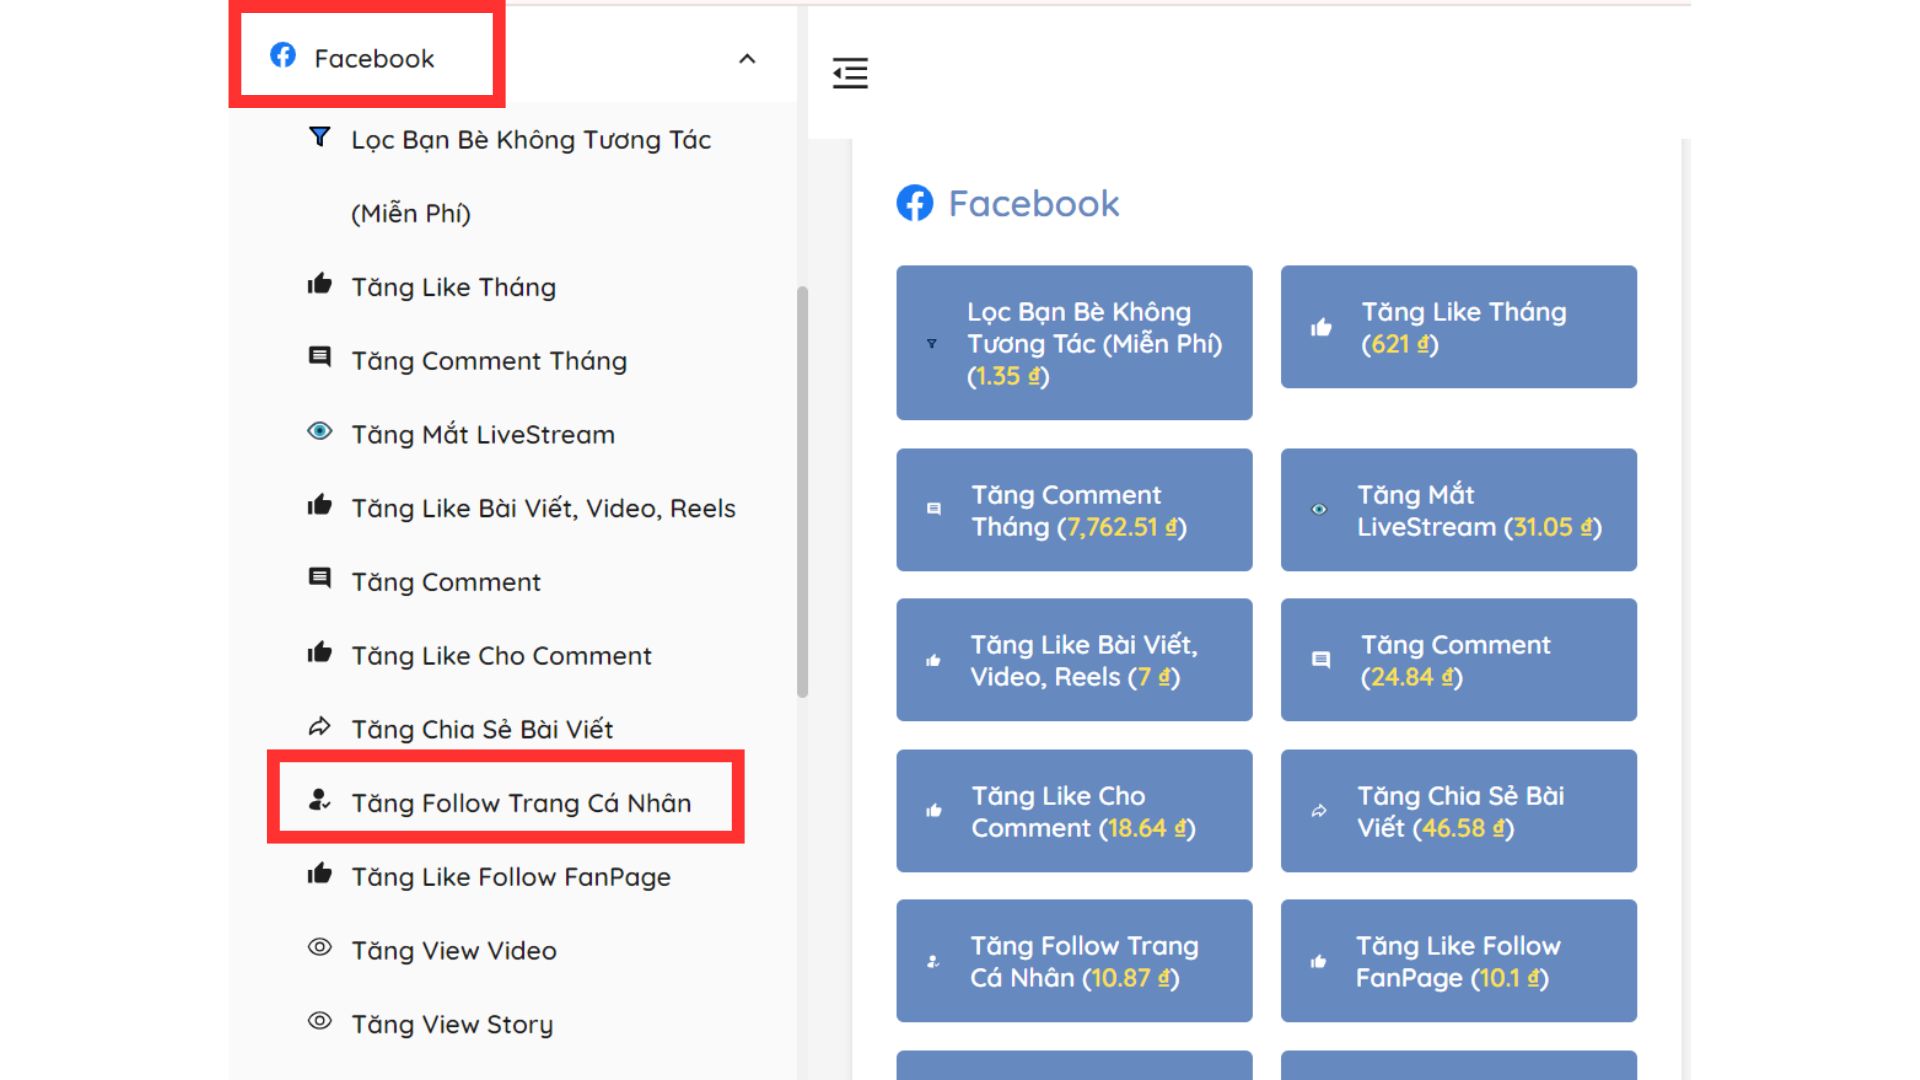Click the filter icon beside Lọc Bạn Bè
This screenshot has width=1920, height=1080.
click(319, 137)
